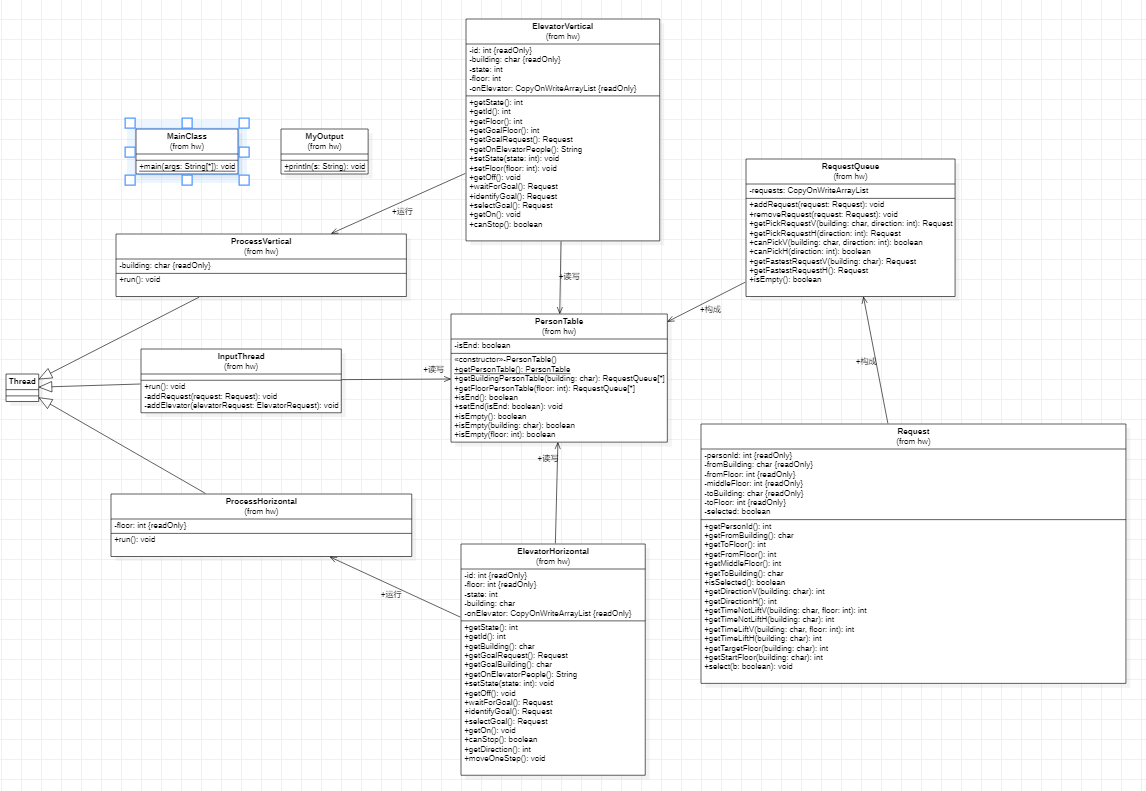The width and height of the screenshot is (1146, 791).
Task: Select +setFloor(floor: int): void in ElevatorVertical
Action: (x=513, y=168)
